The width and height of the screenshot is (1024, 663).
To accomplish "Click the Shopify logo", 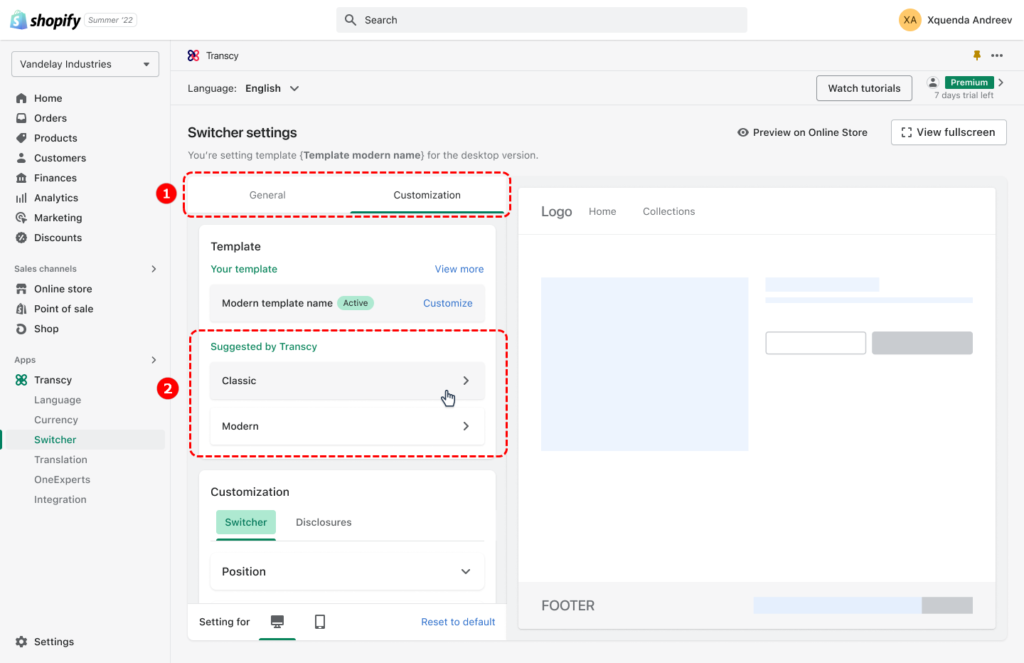I will point(45,20).
